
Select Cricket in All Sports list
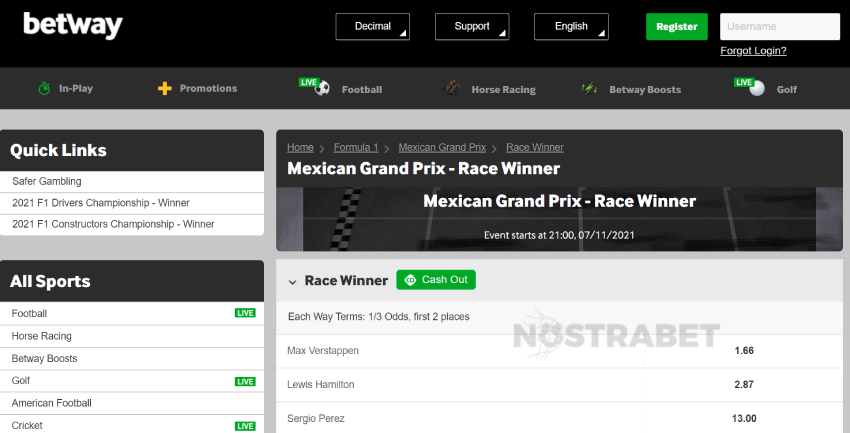132,425
